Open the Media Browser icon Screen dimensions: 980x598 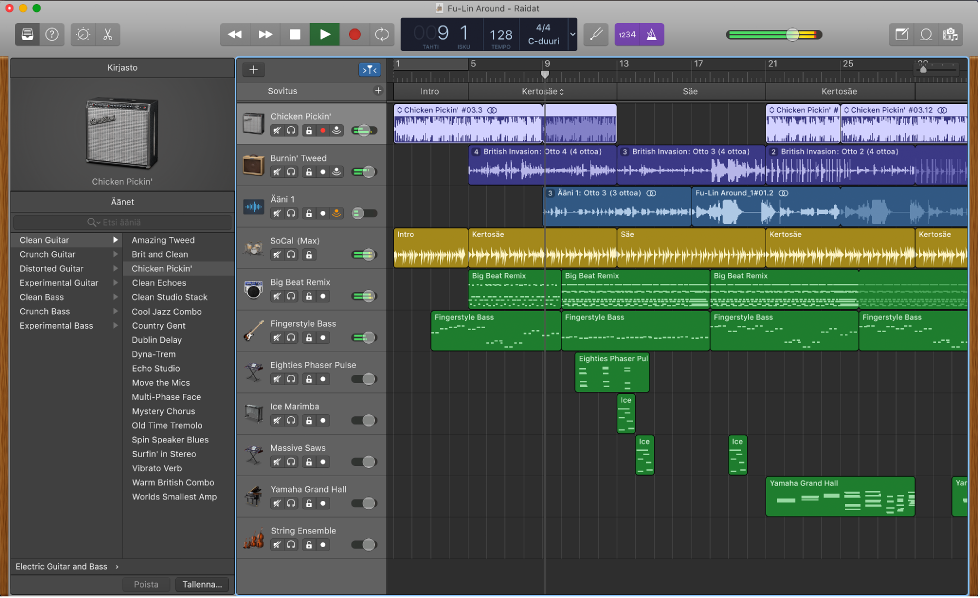949,34
